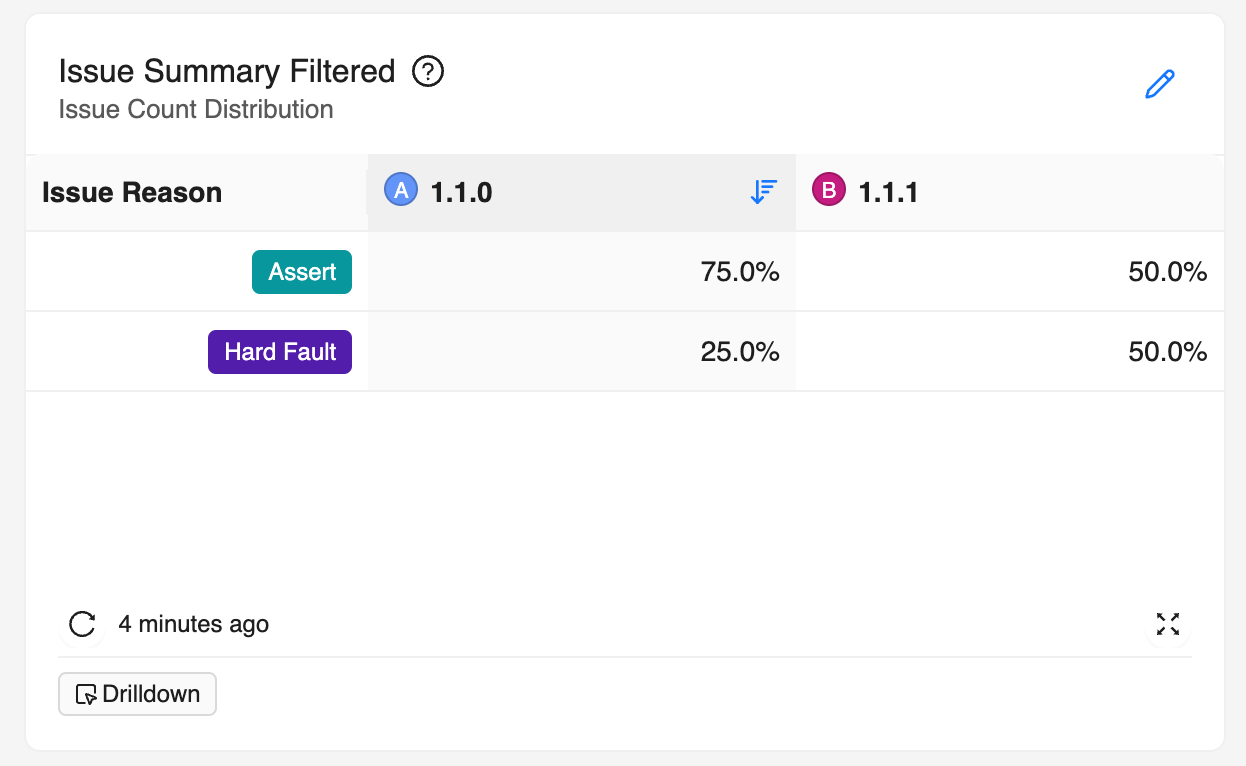Select the Assert issue tag
This screenshot has height=766, width=1246.
click(x=302, y=272)
